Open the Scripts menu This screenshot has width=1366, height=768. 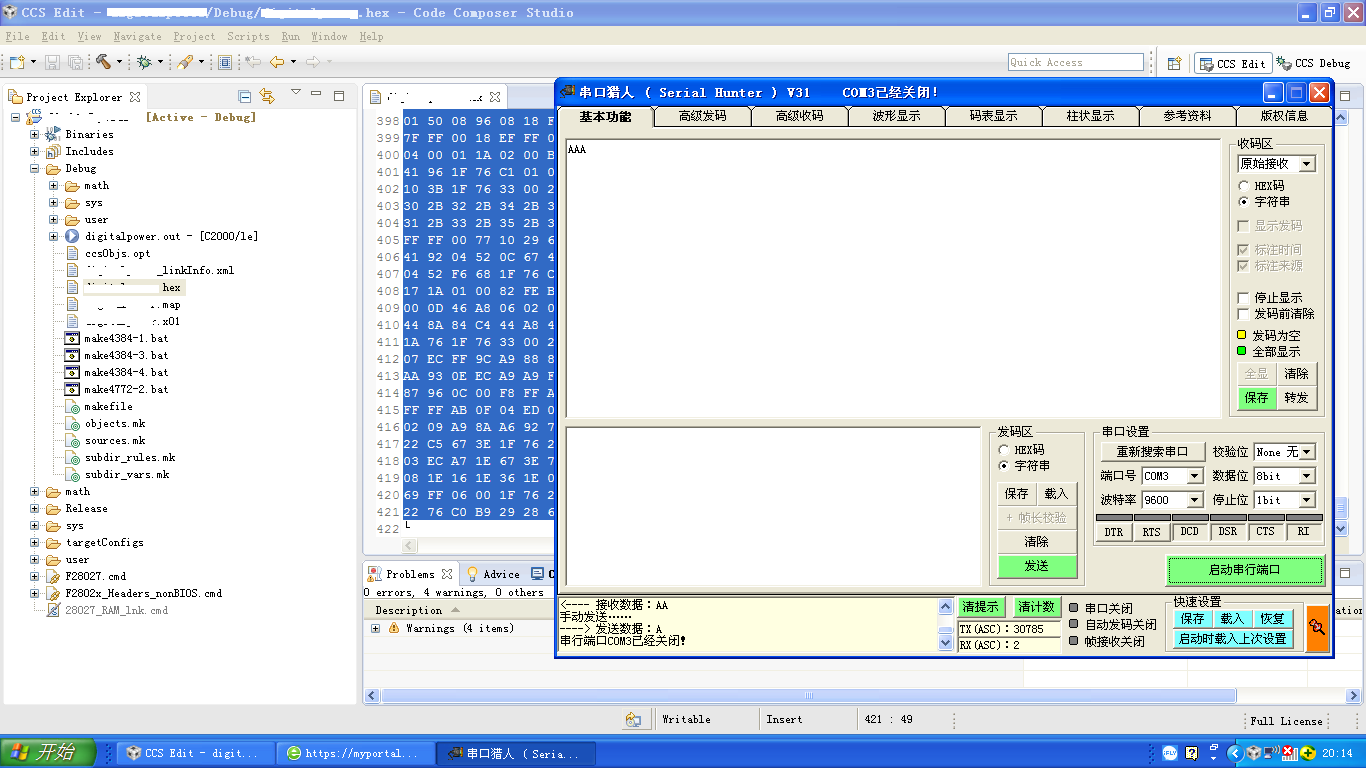coord(248,36)
